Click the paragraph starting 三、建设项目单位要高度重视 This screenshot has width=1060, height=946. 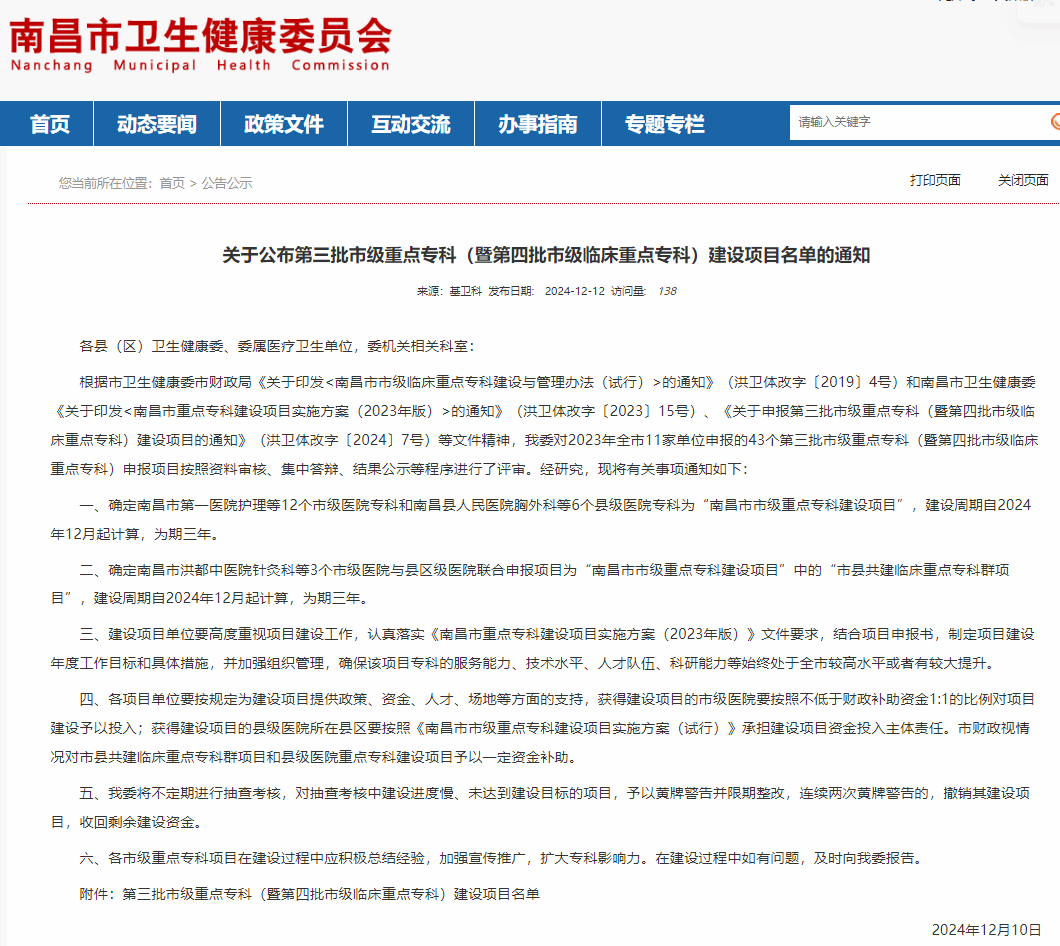coord(543,648)
